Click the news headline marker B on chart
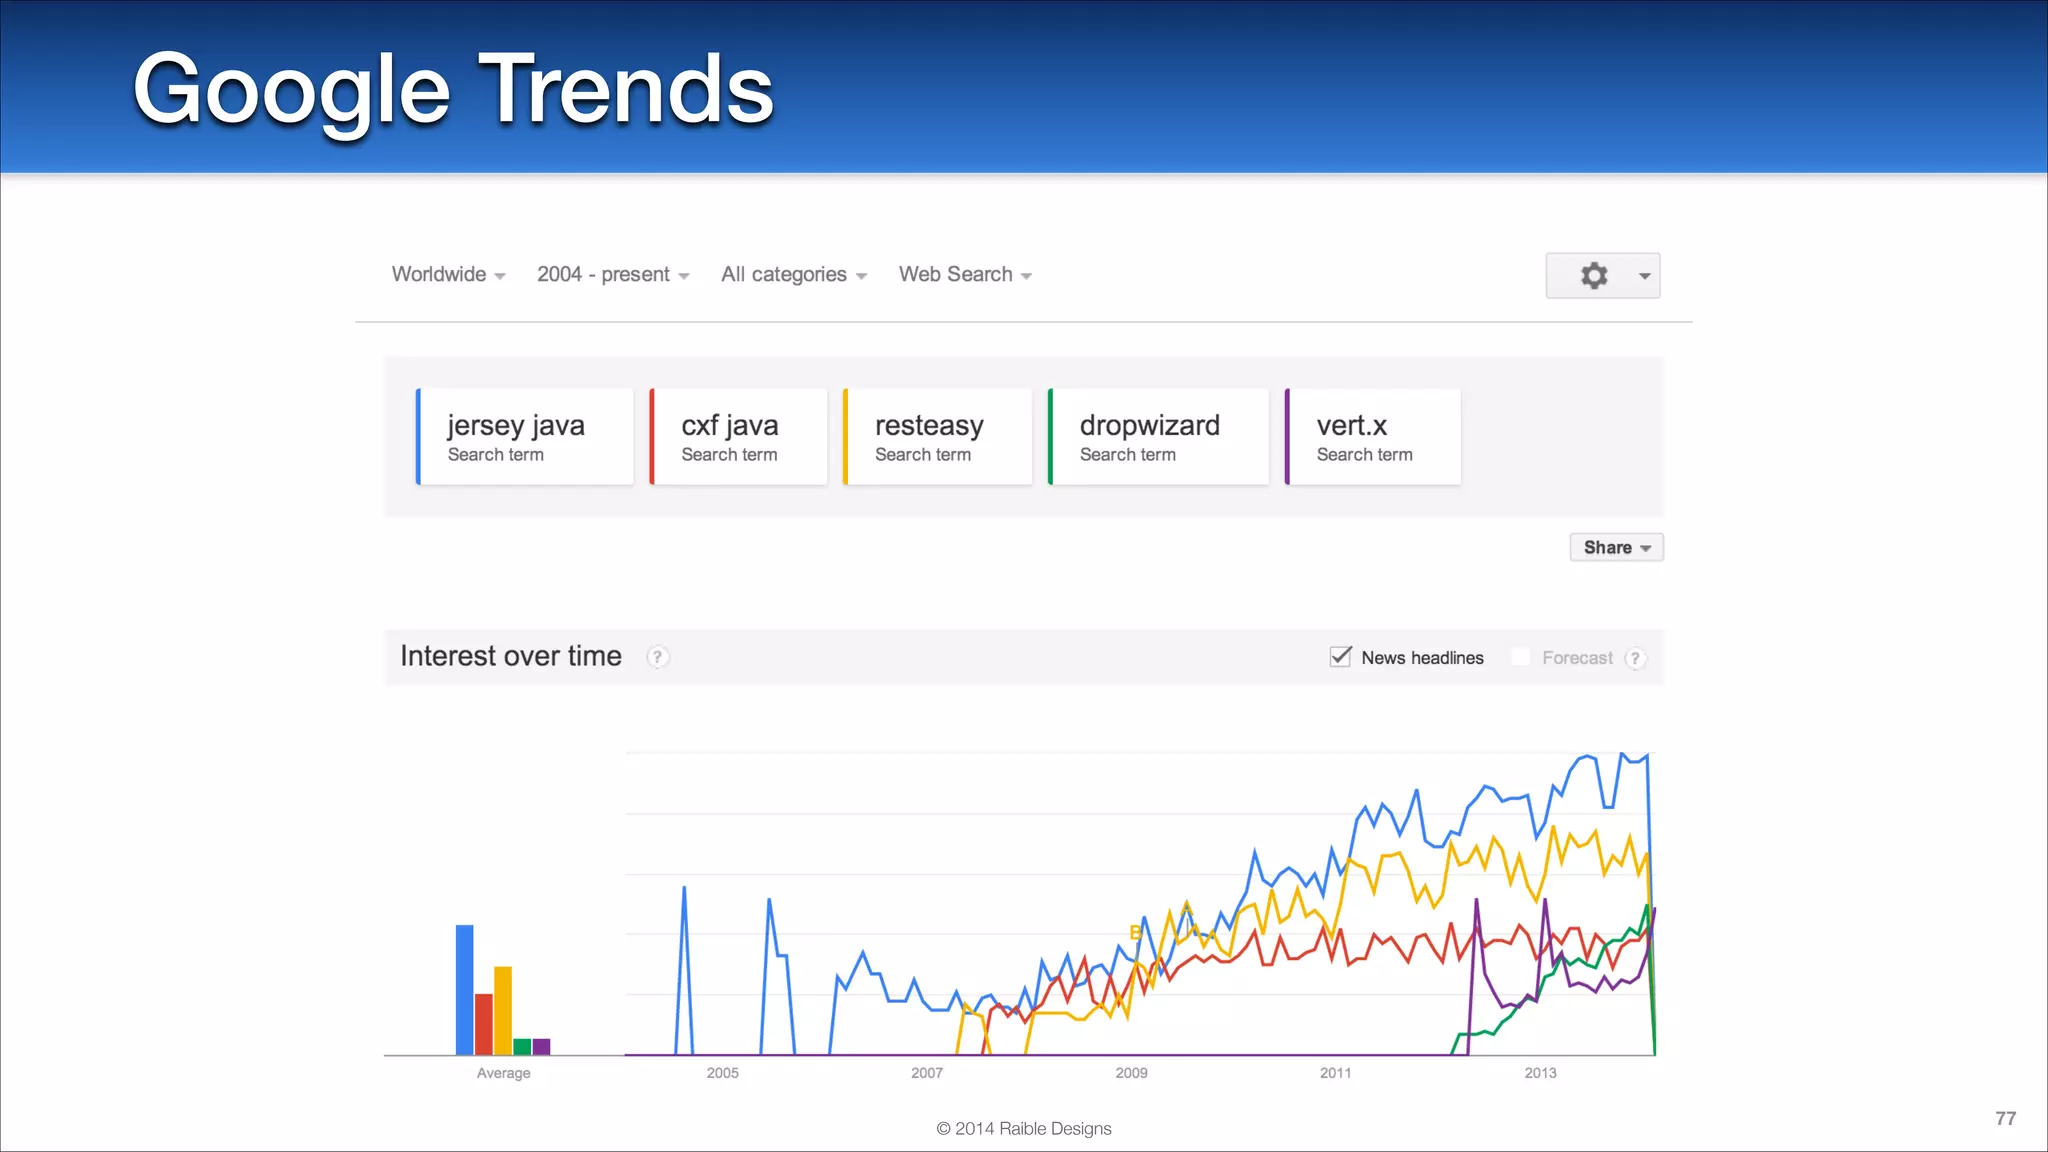This screenshot has width=2048, height=1152. coord(1135,932)
